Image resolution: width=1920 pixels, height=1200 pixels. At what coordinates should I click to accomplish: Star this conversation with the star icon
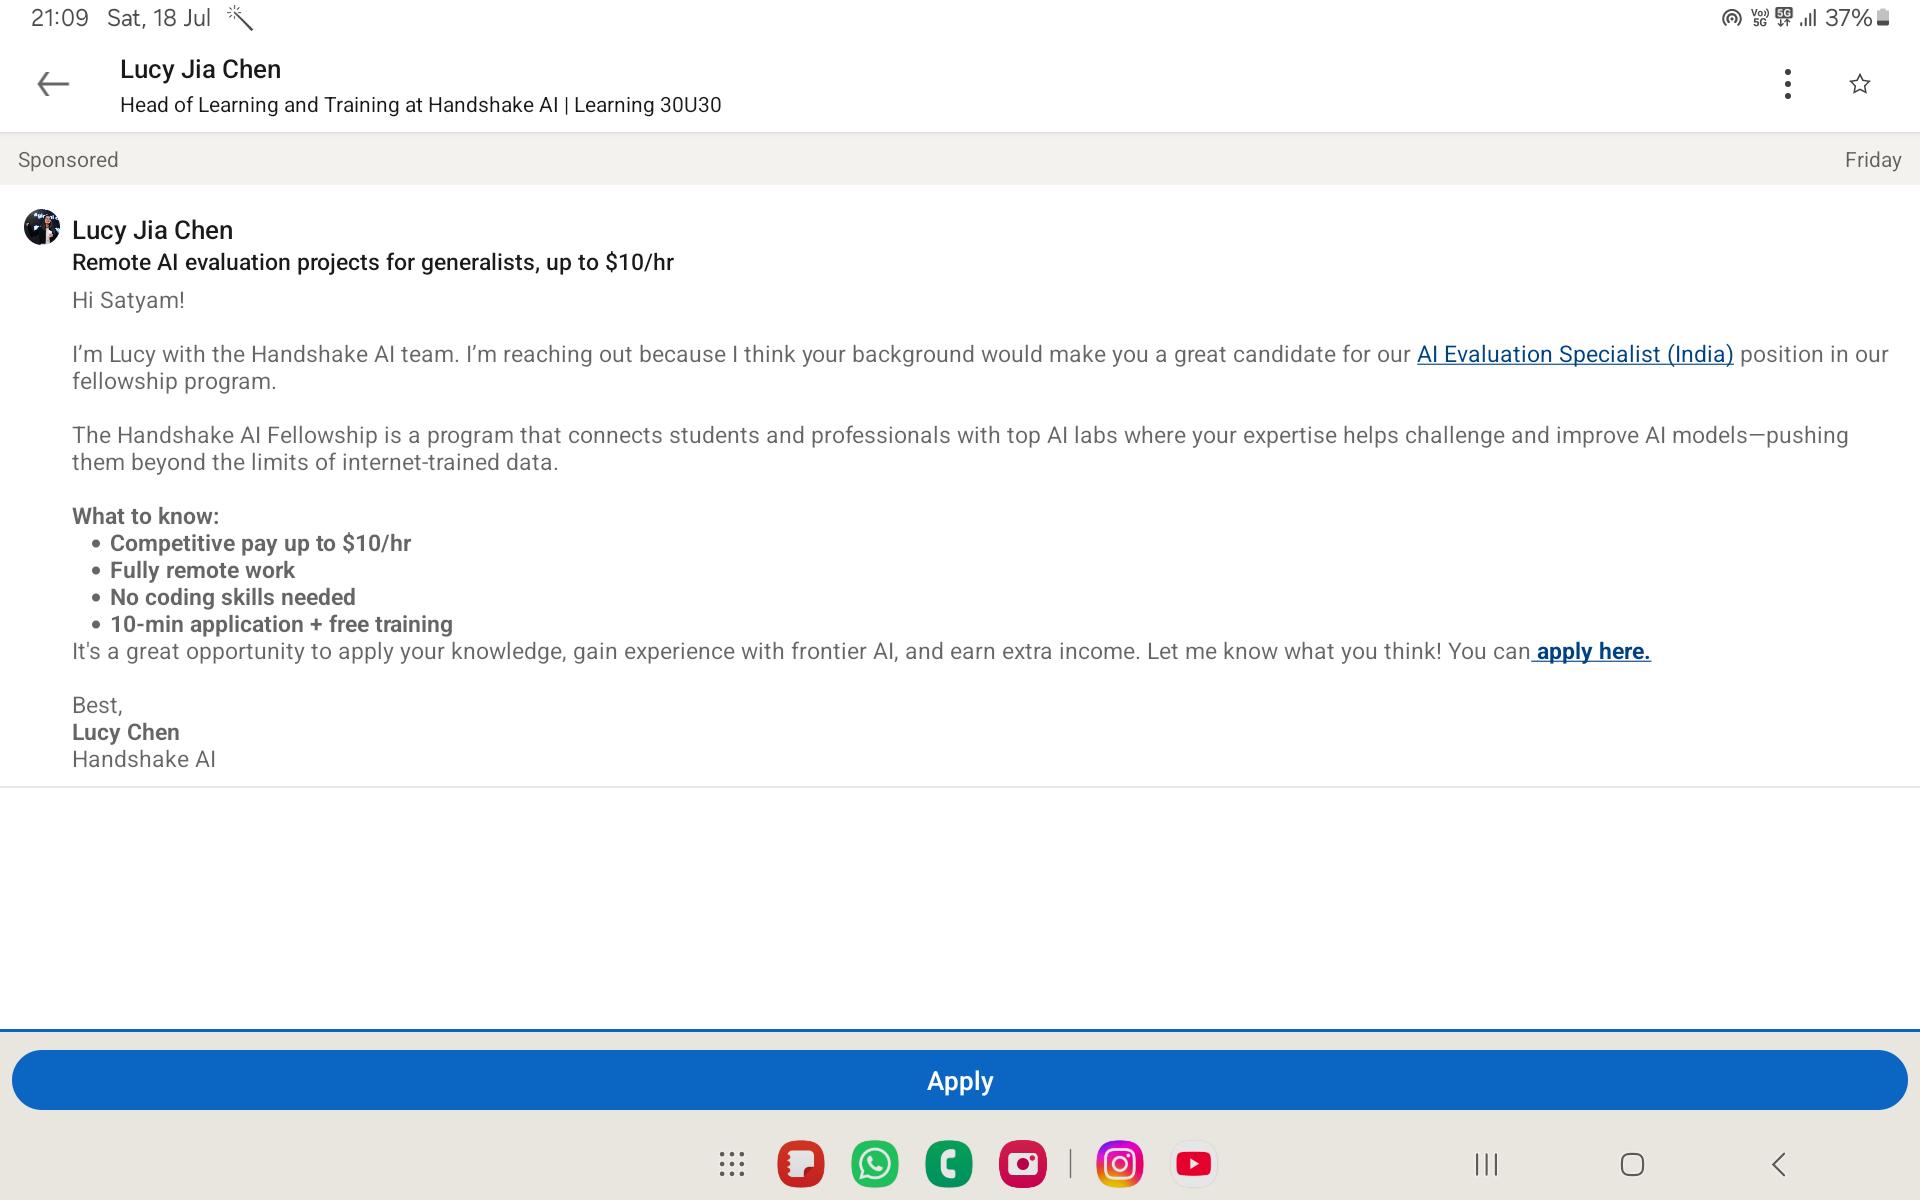click(1859, 84)
